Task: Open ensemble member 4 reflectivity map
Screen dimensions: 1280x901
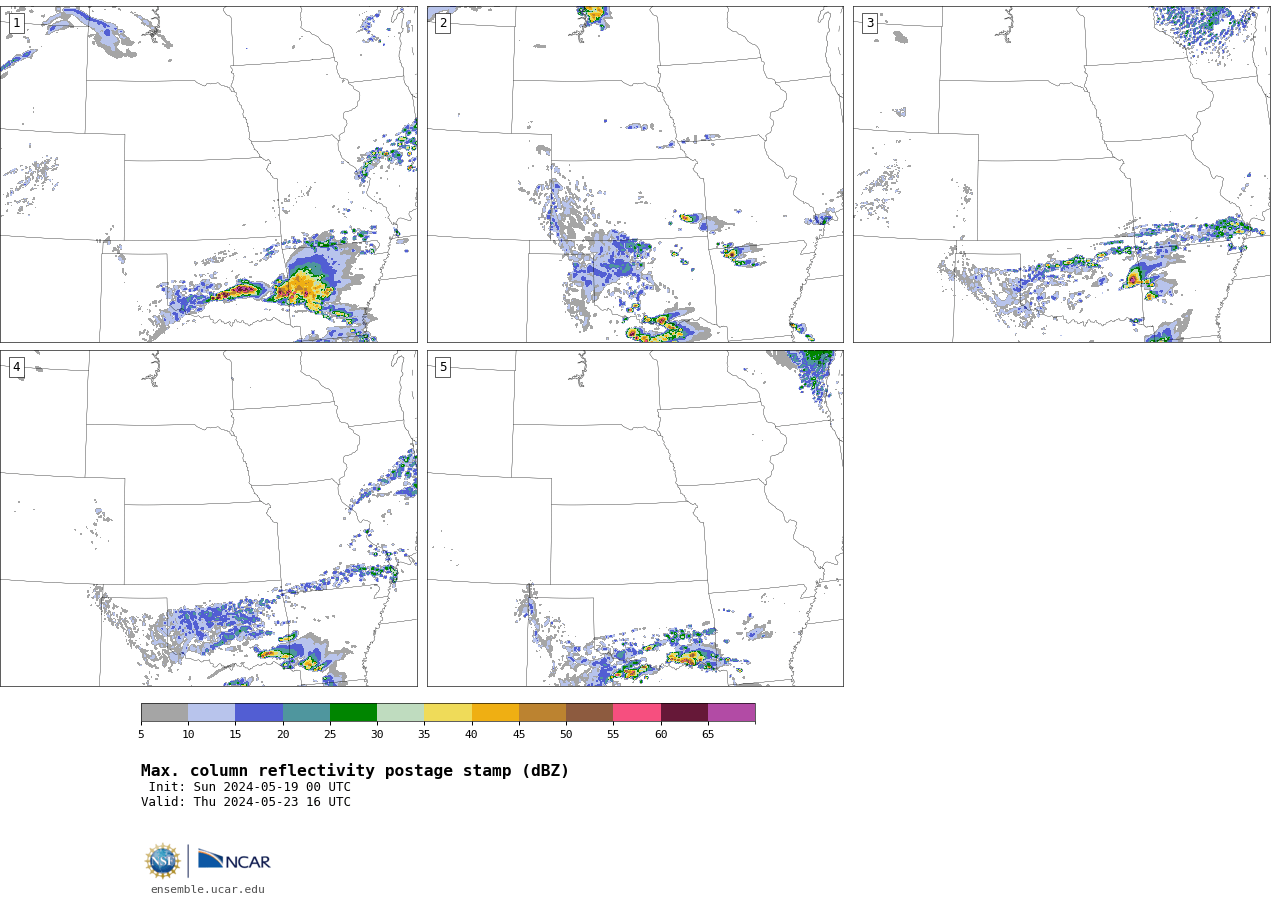Action: (208, 518)
